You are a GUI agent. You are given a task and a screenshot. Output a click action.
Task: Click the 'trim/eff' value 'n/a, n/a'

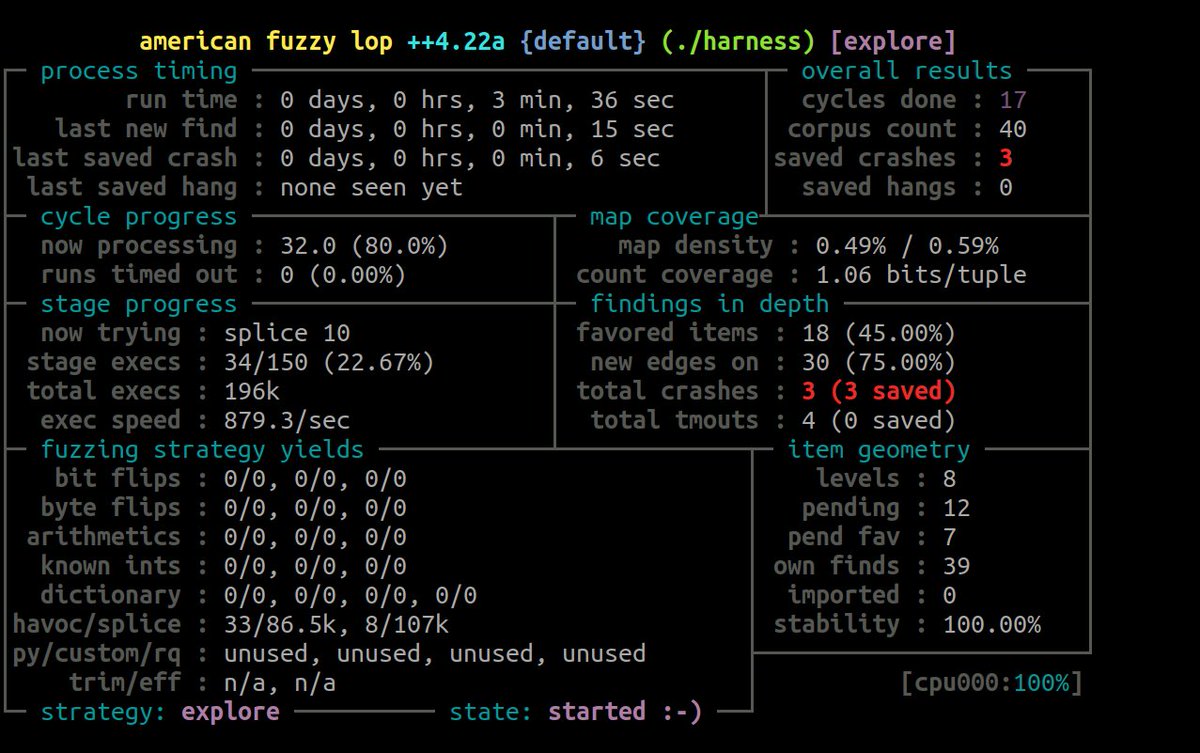coord(280,683)
